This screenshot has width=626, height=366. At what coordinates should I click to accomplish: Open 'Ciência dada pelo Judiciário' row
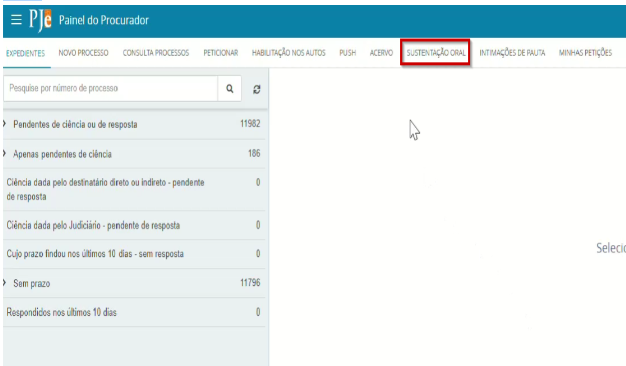(134, 225)
